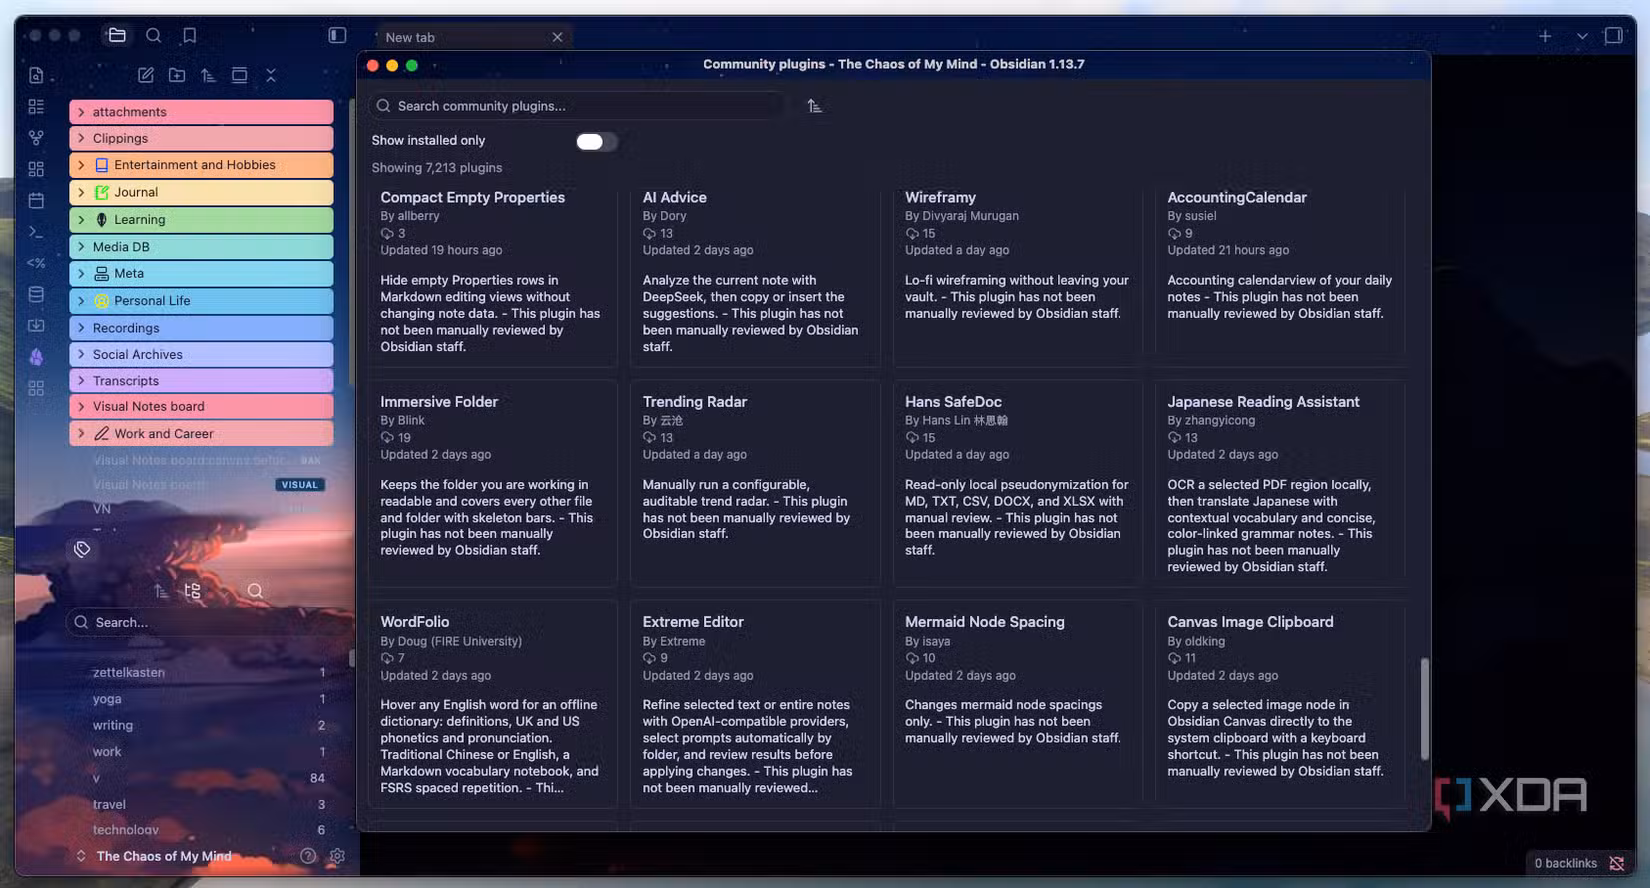Click the 0 backlinks status text
The height and width of the screenshot is (888, 1650).
click(x=1566, y=863)
